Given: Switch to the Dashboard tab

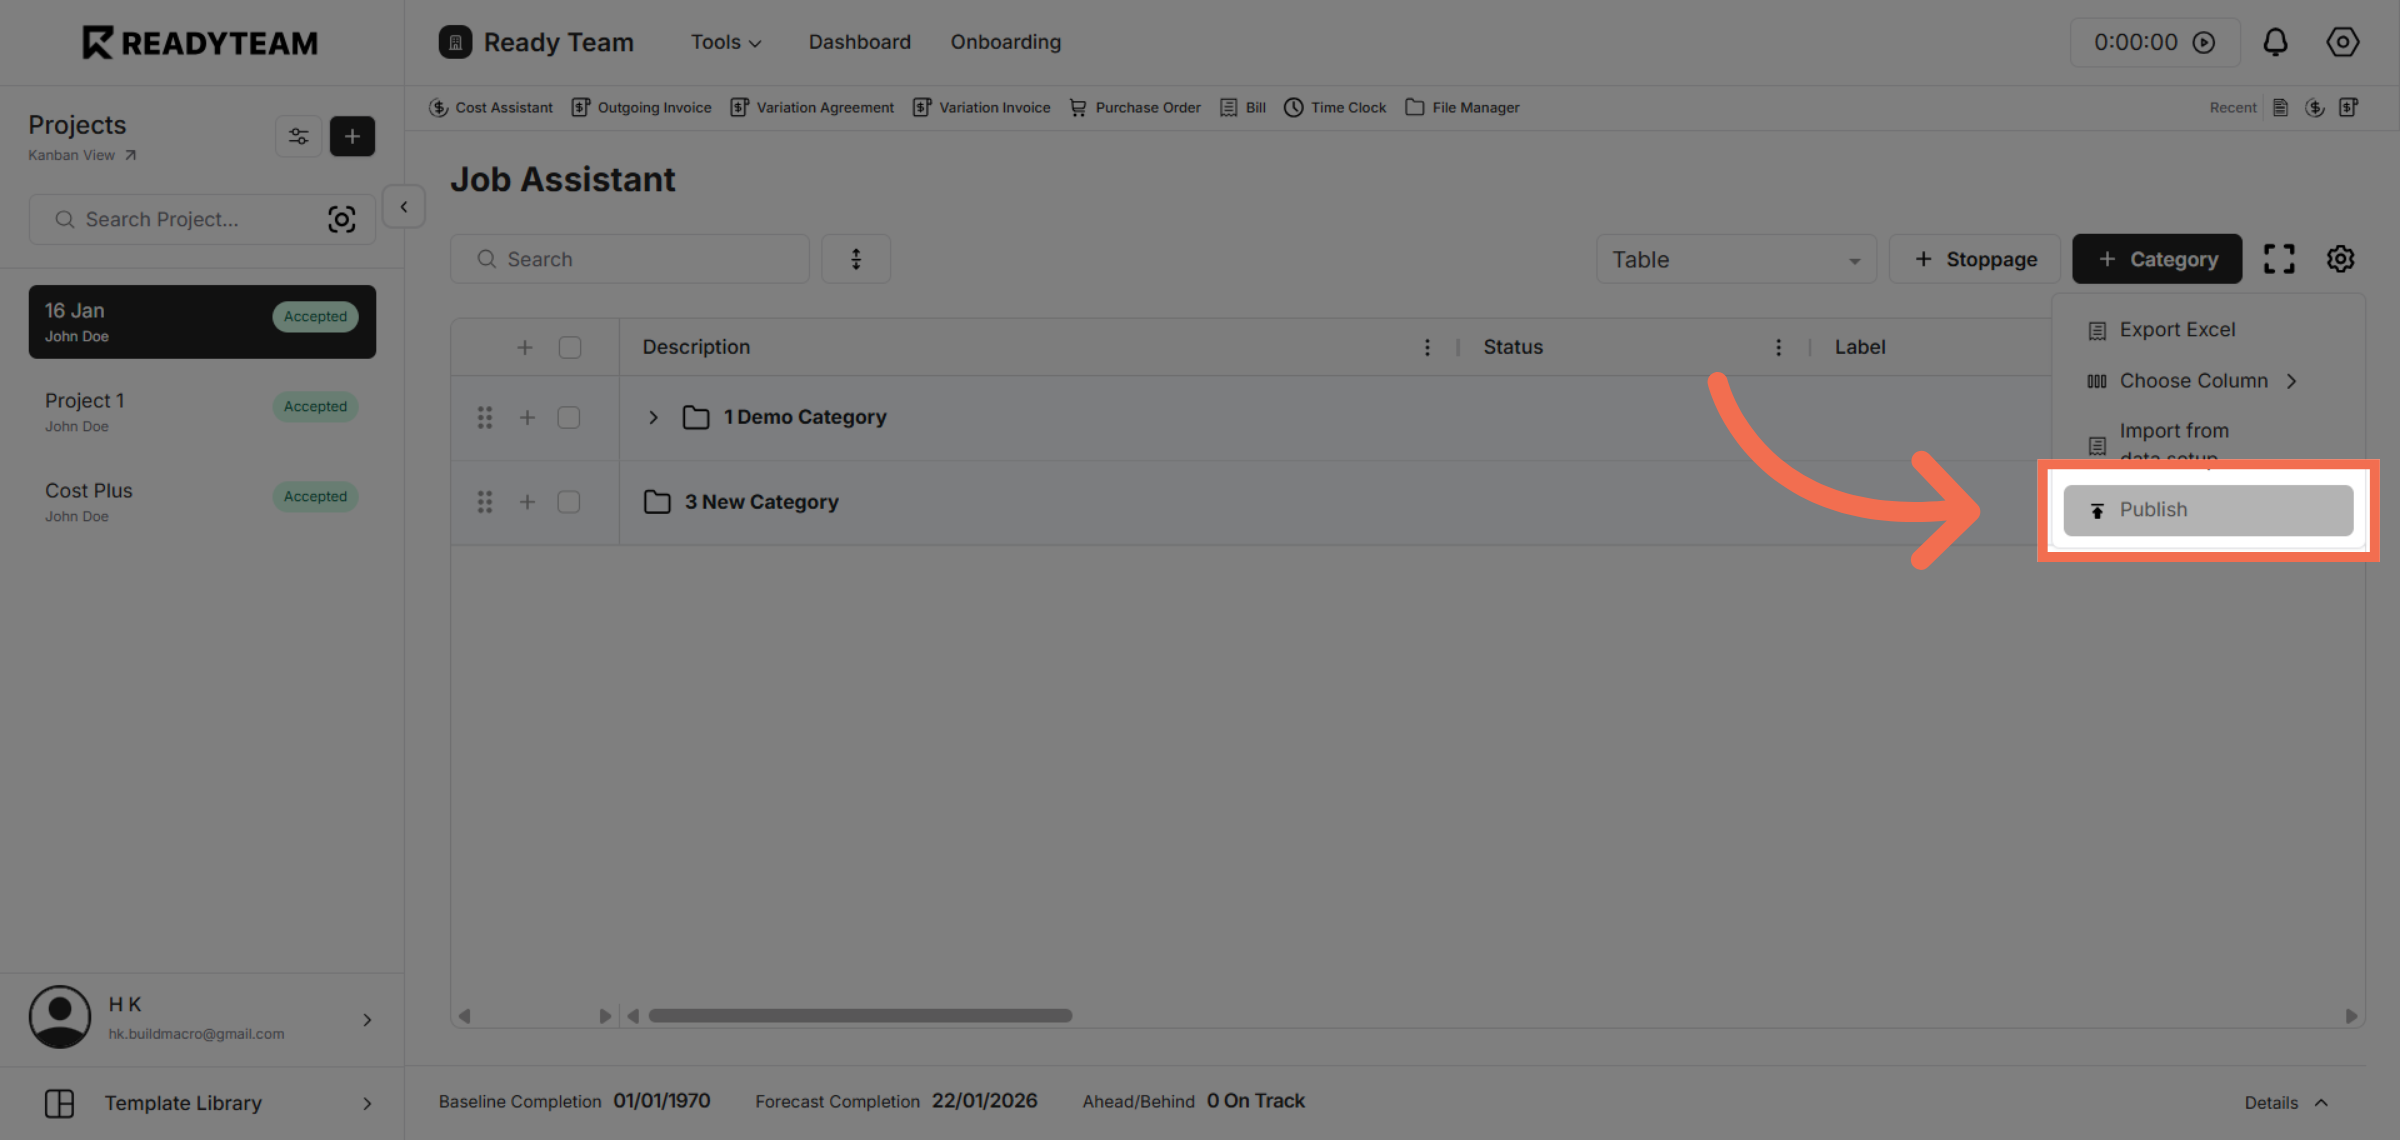Looking at the screenshot, I should click(859, 42).
